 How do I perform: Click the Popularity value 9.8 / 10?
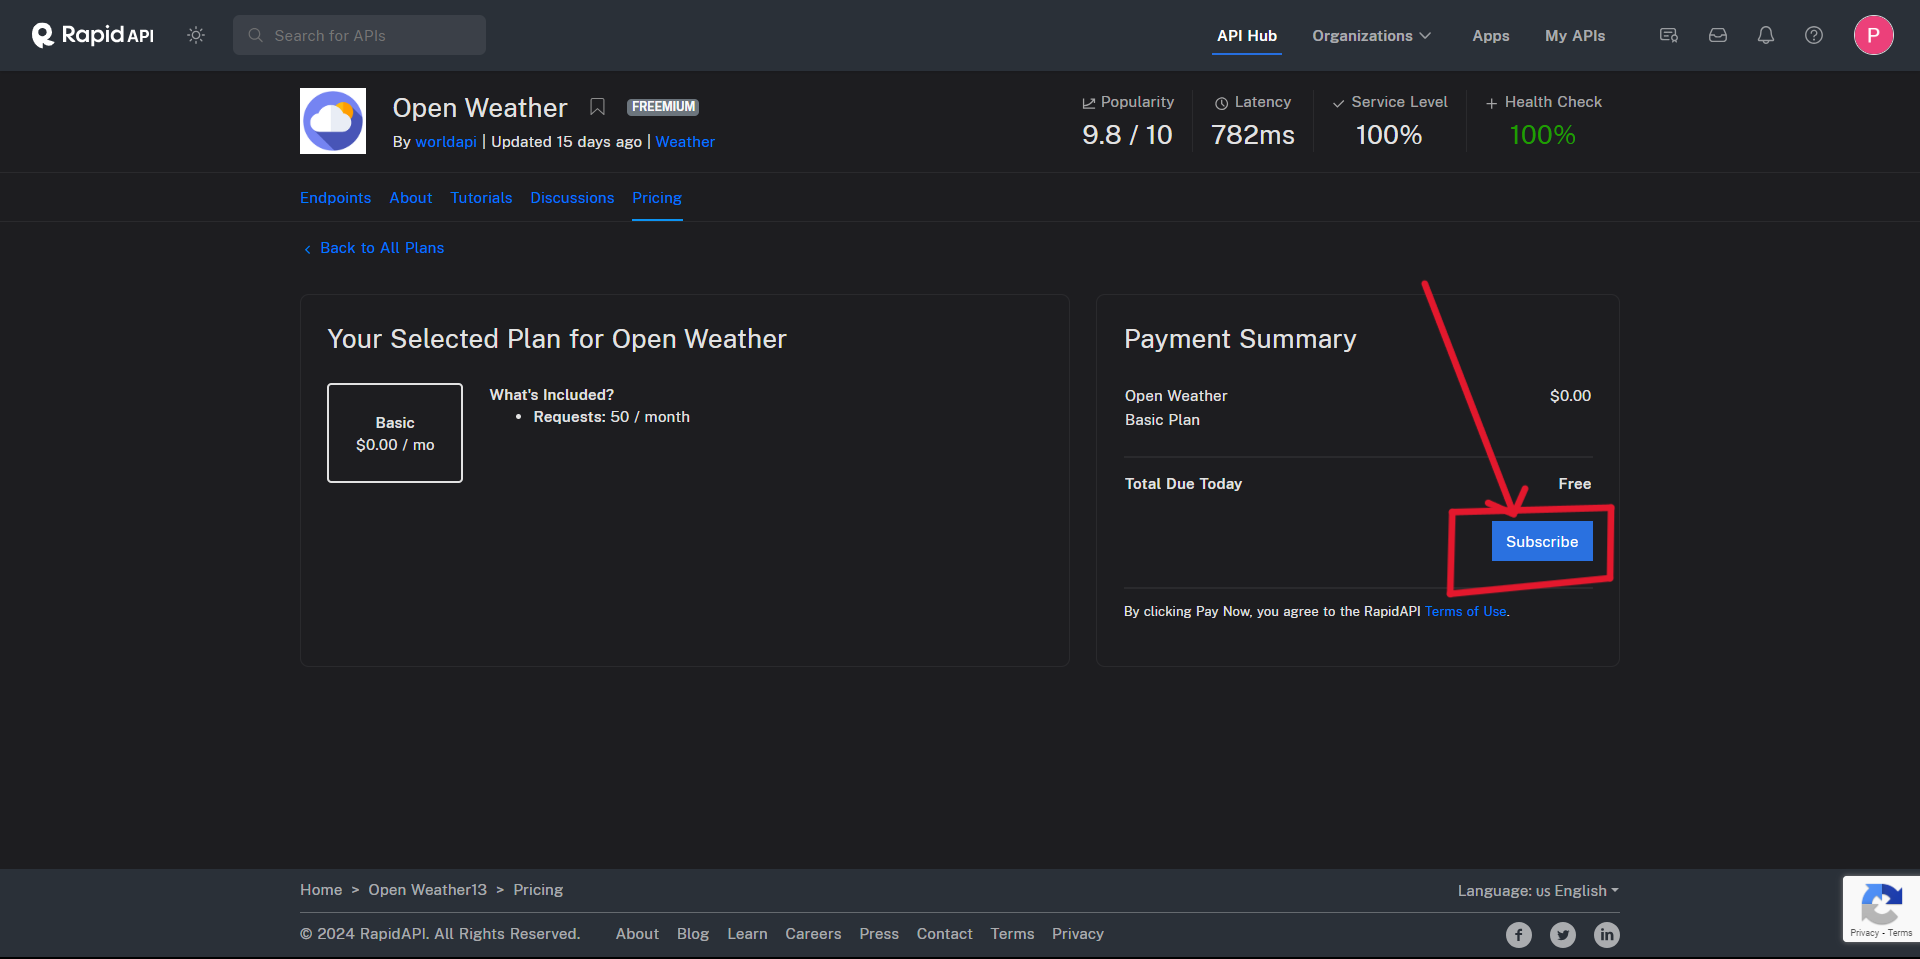coord(1127,135)
